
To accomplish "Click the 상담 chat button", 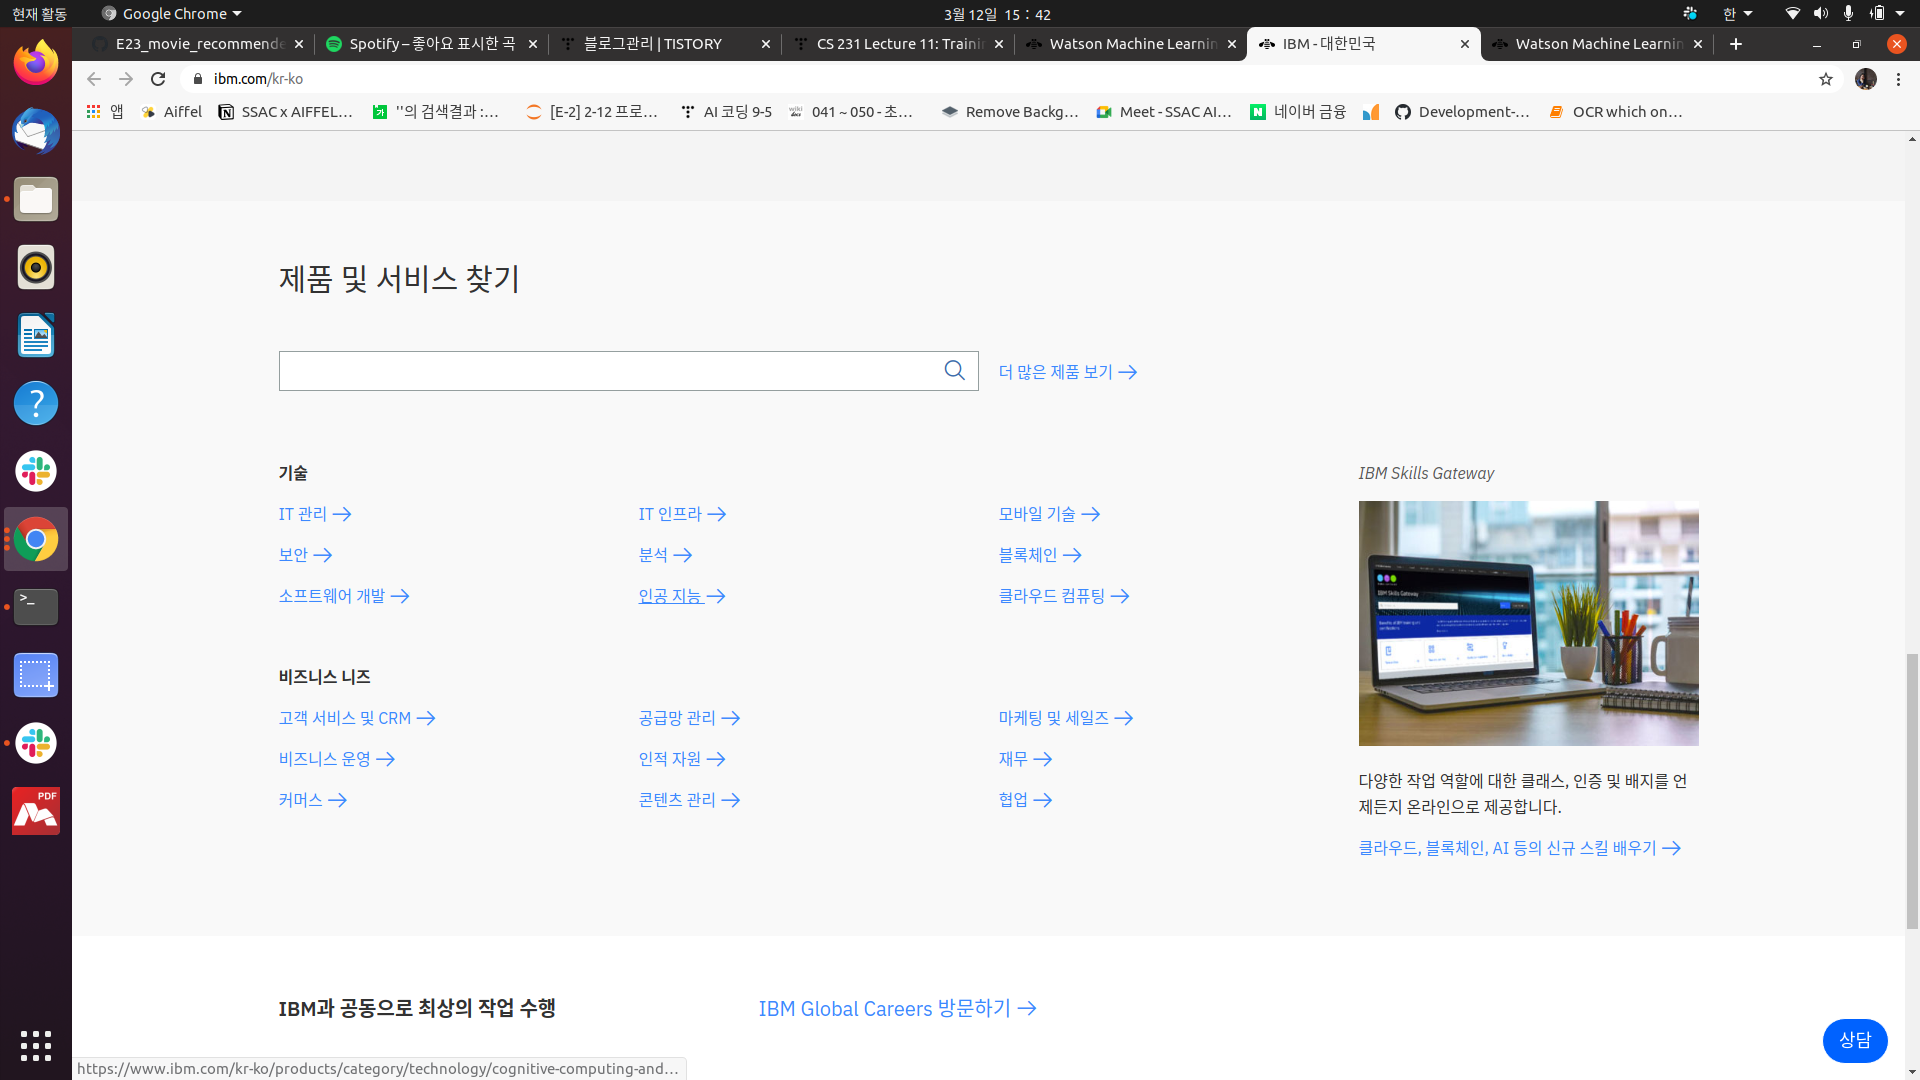I will pos(1855,1040).
